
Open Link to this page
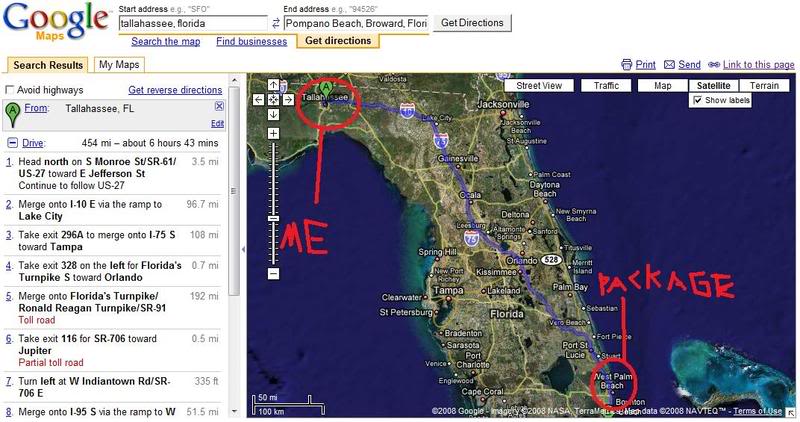[758, 65]
